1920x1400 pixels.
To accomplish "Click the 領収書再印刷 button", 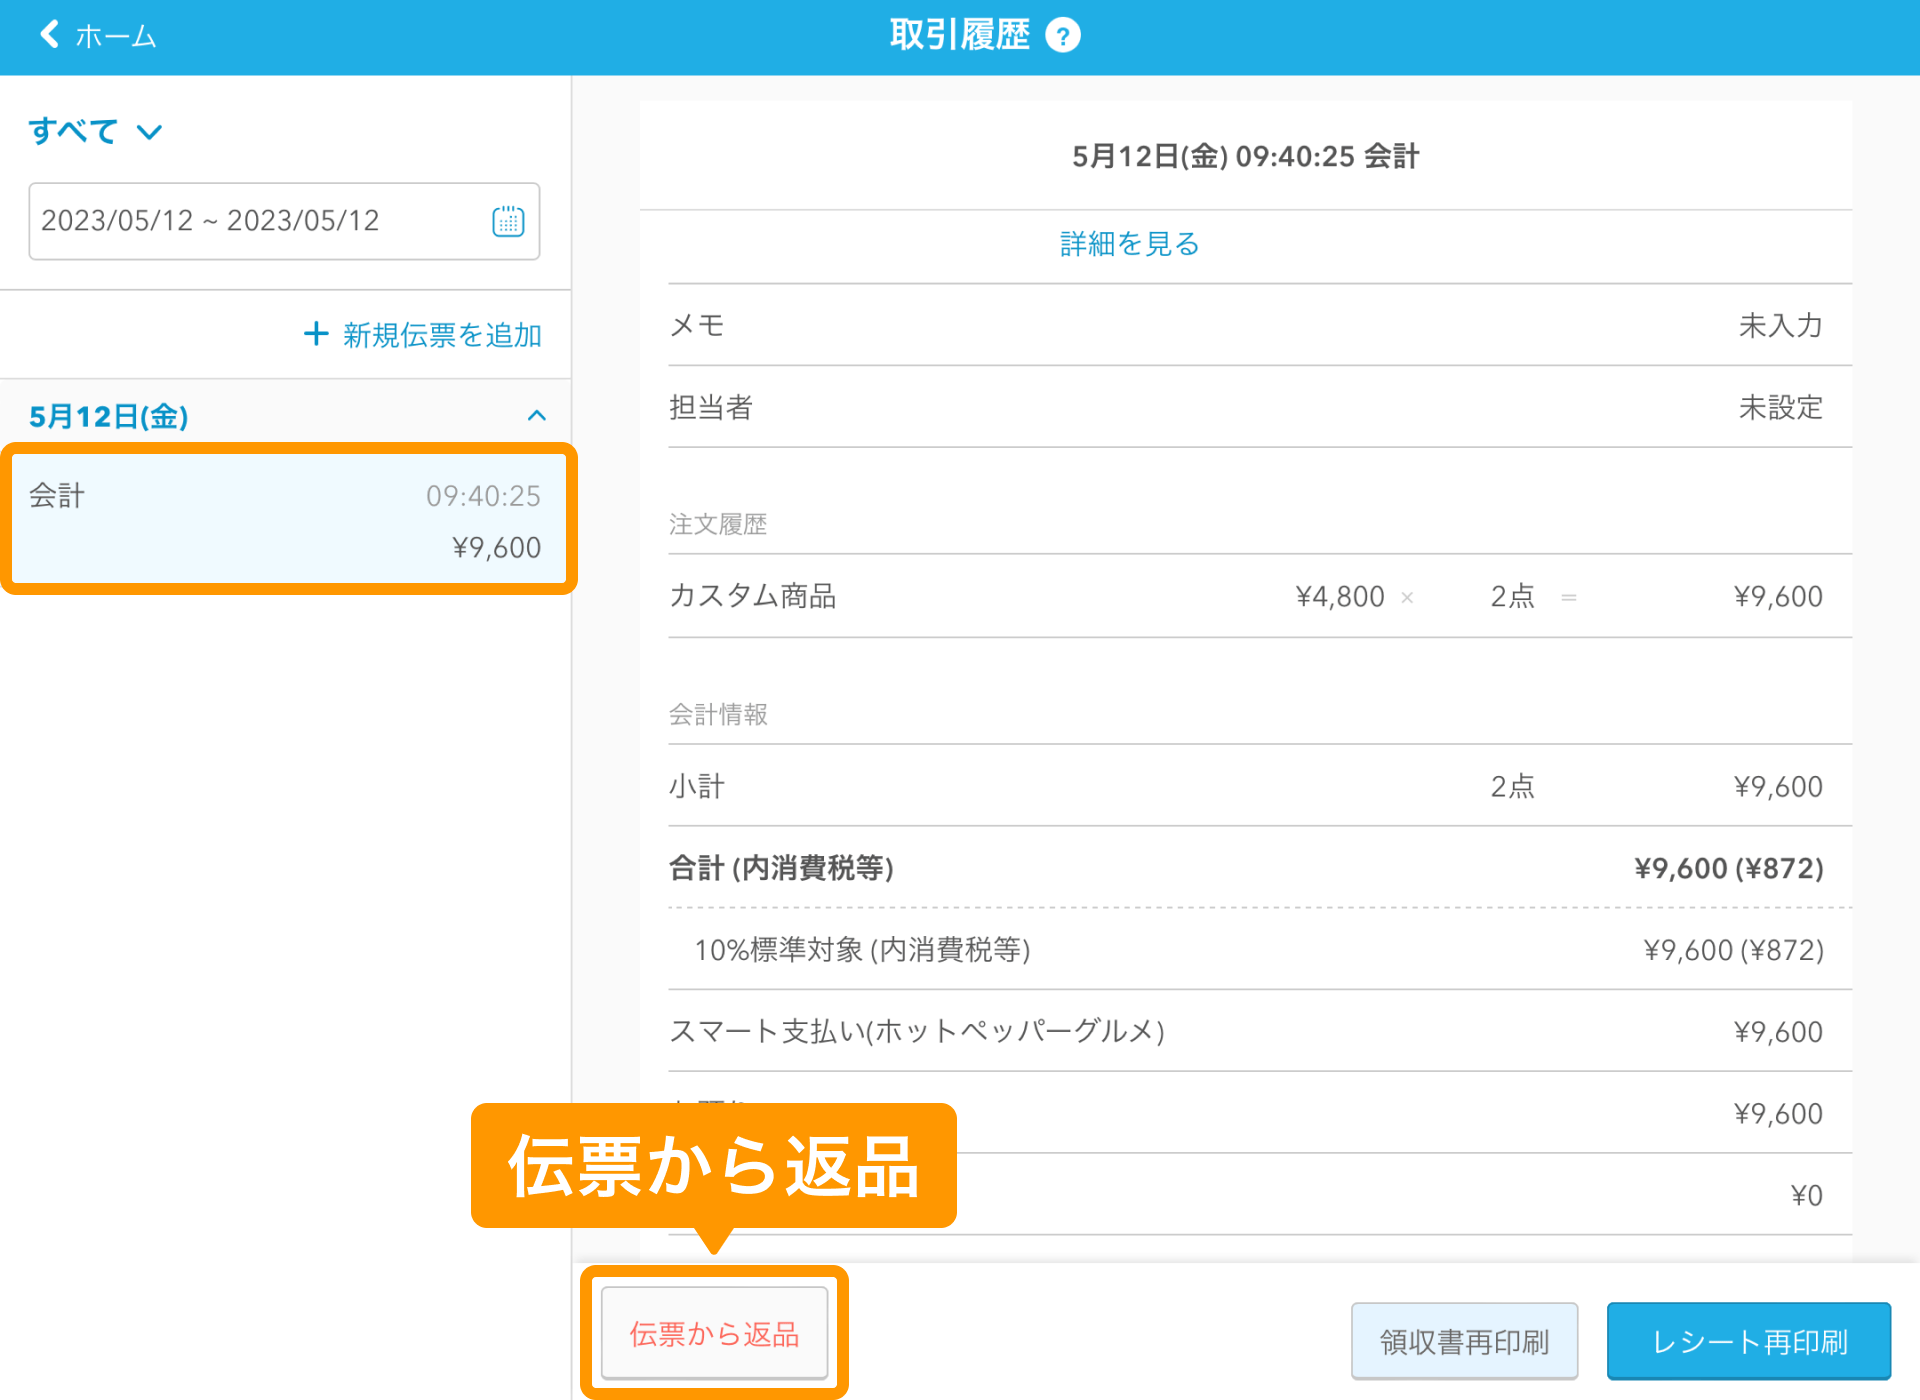I will [x=1463, y=1340].
